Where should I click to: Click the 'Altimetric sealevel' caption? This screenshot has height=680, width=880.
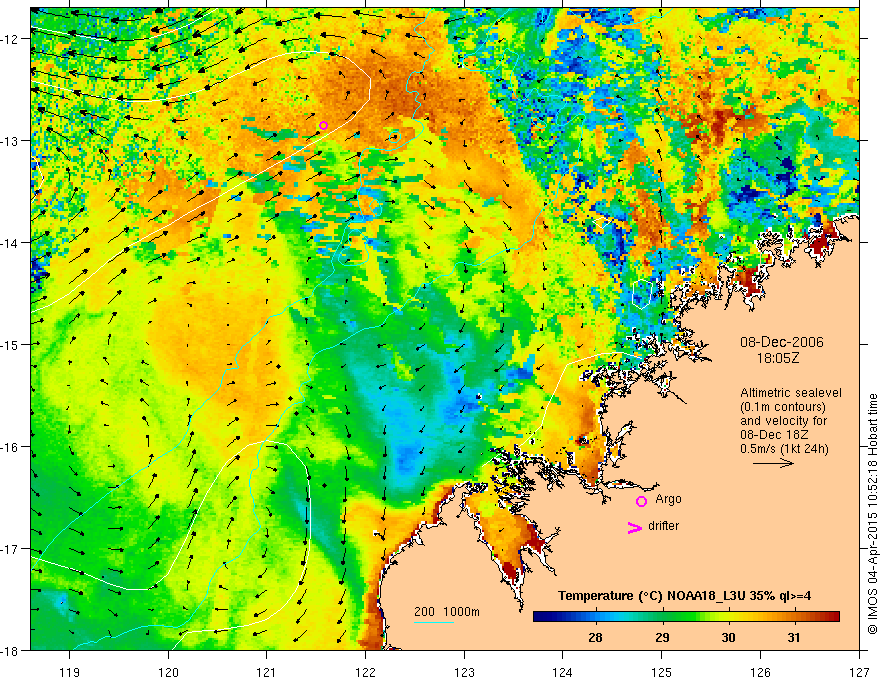791,393
